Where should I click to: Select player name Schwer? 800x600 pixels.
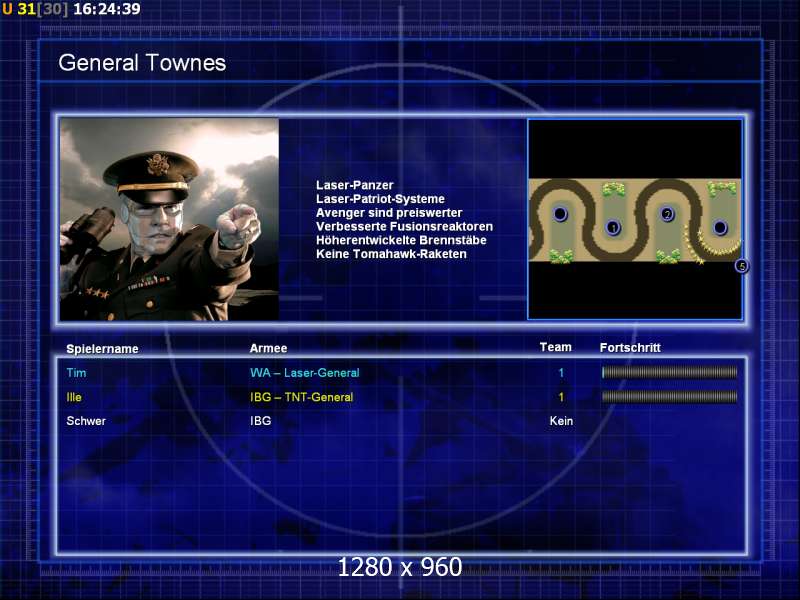86,421
